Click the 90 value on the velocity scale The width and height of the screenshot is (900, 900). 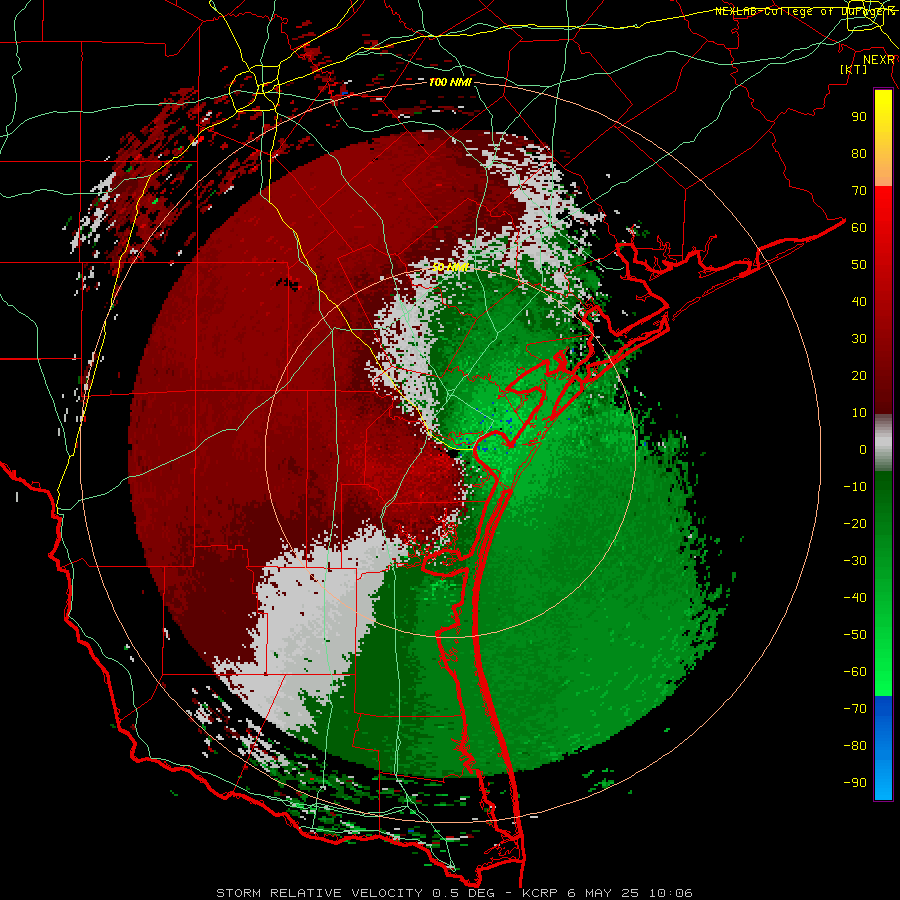859,117
